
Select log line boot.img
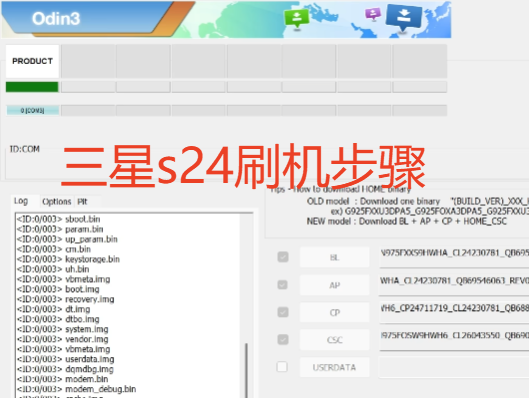58,289
